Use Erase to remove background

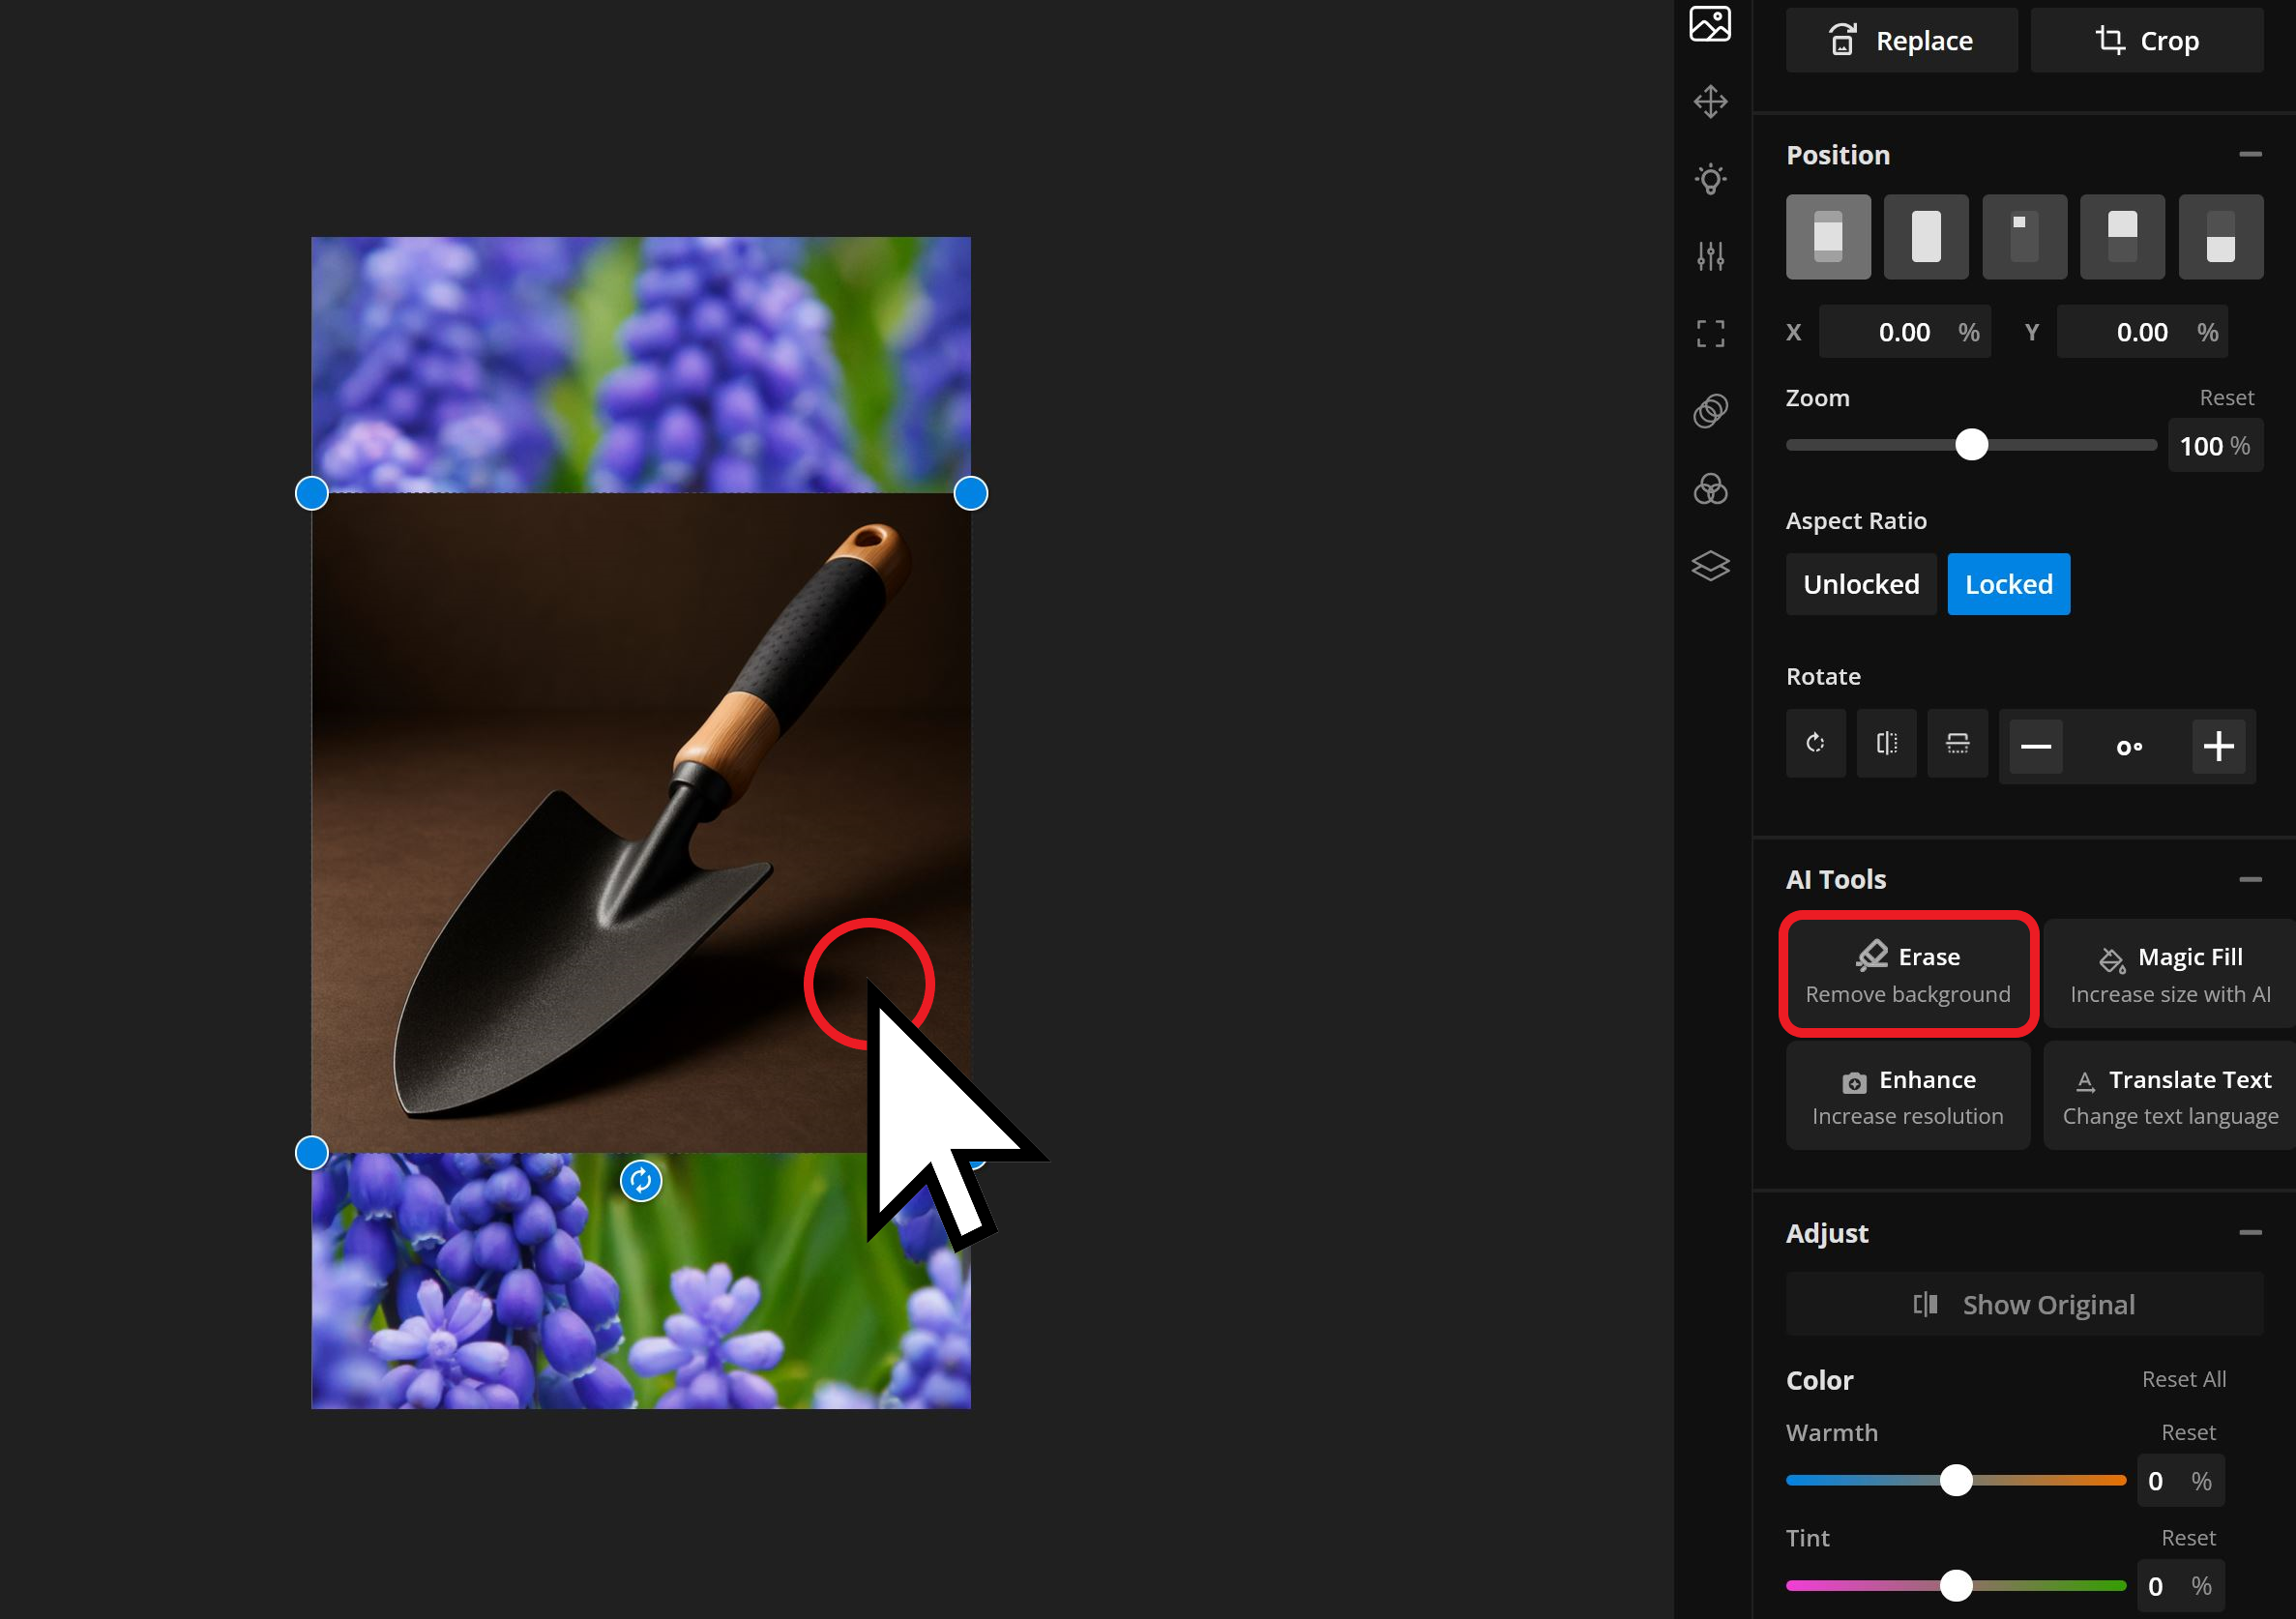tap(1907, 973)
